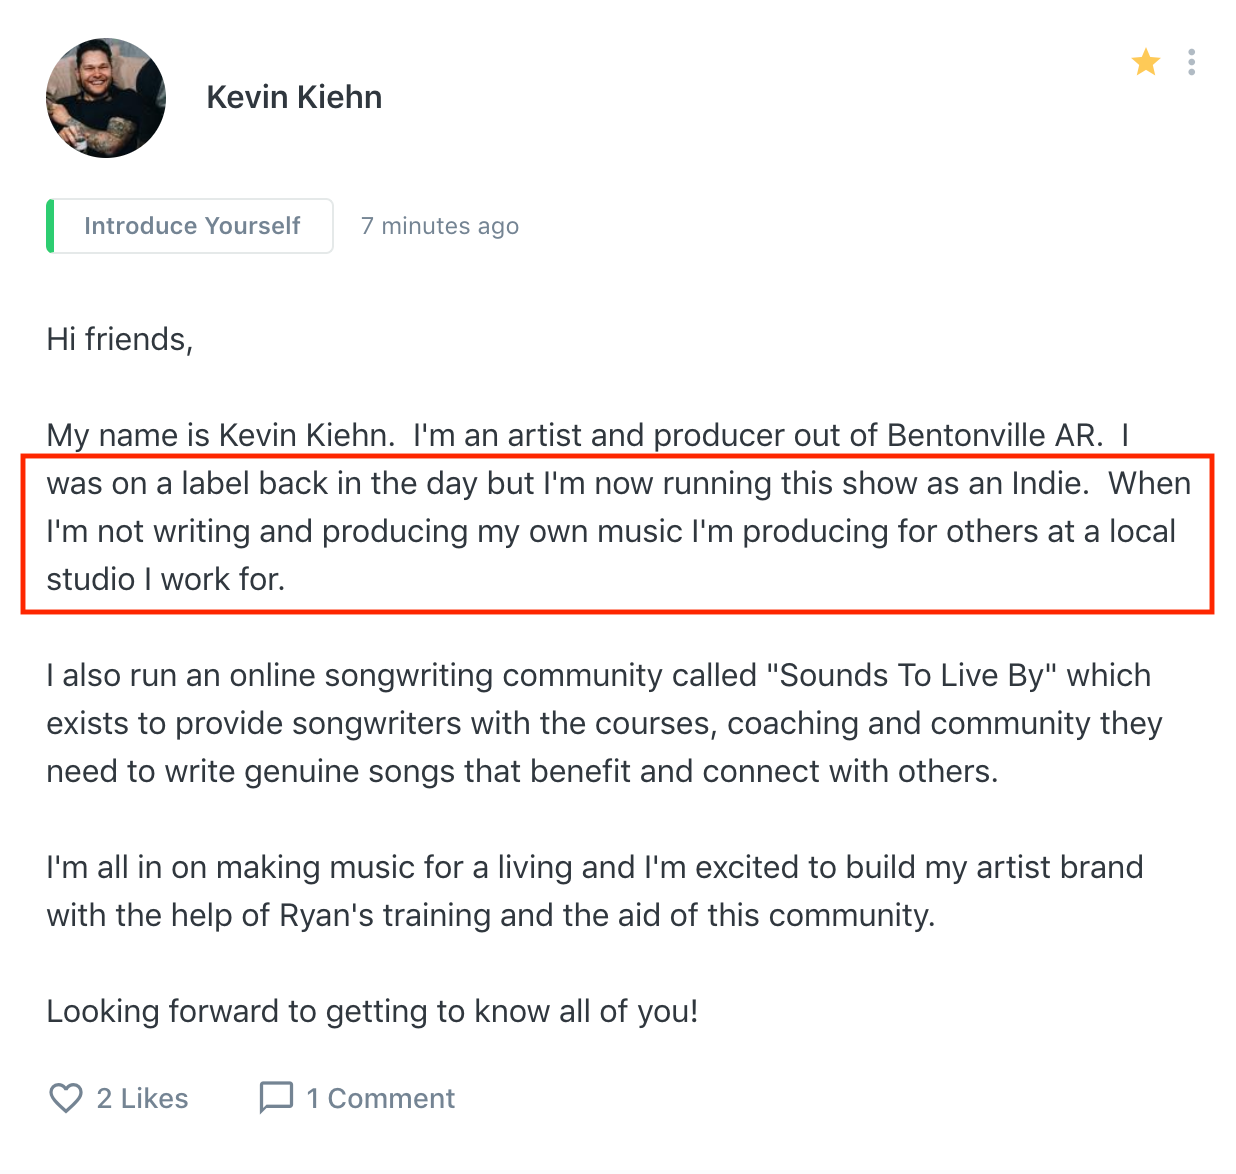Screen dimensions: 1236x1174
Task: Click the 'need to write genuine songs' line
Action: point(521,772)
